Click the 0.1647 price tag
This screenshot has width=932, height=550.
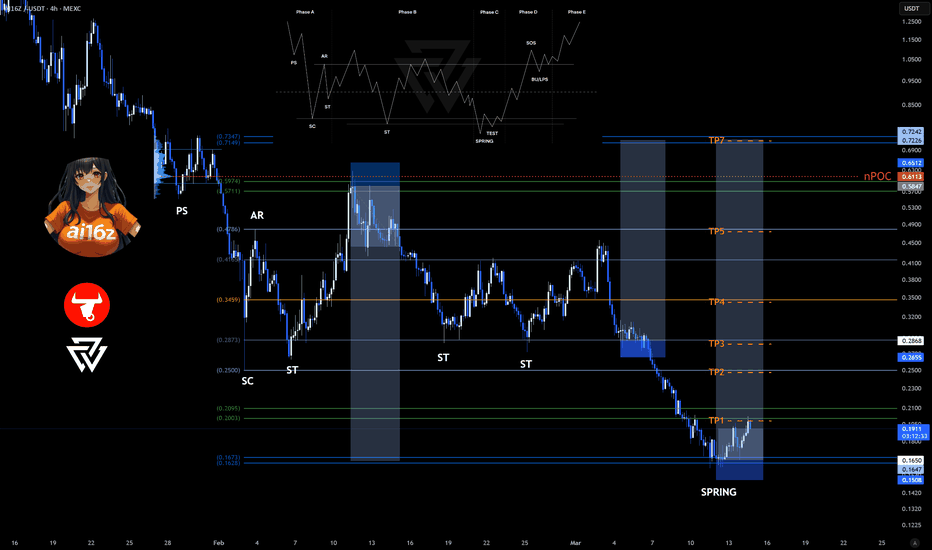pyautogui.click(x=911, y=470)
